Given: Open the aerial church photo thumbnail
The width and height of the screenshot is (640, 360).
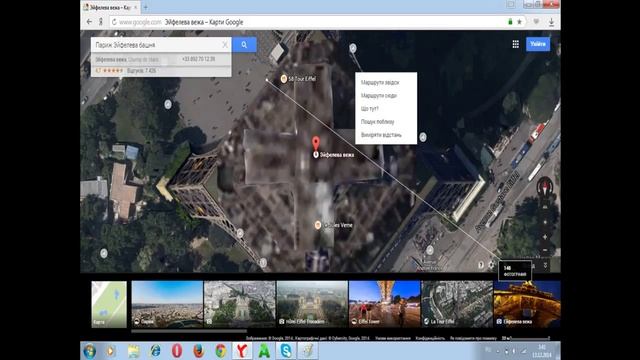Looking at the screenshot, I should 240,304.
